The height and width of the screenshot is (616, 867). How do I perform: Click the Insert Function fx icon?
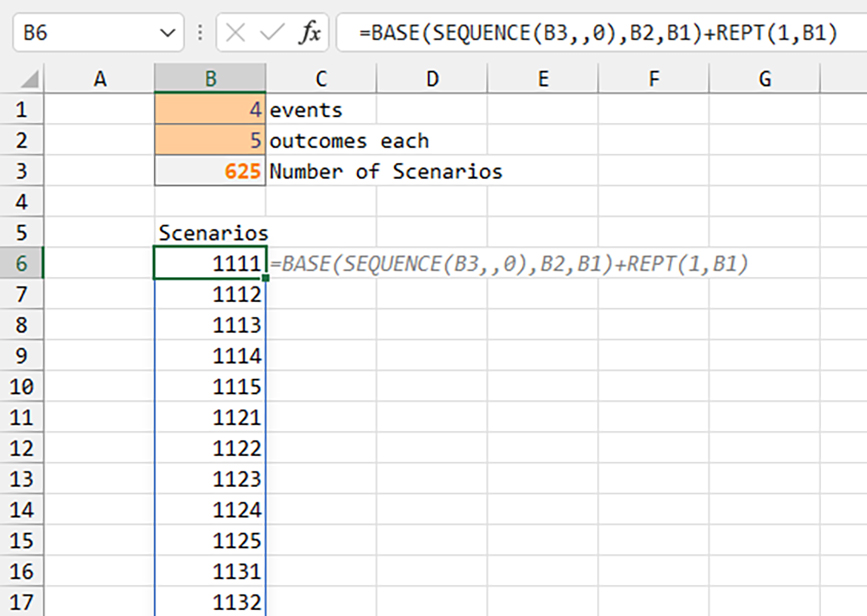(x=310, y=31)
